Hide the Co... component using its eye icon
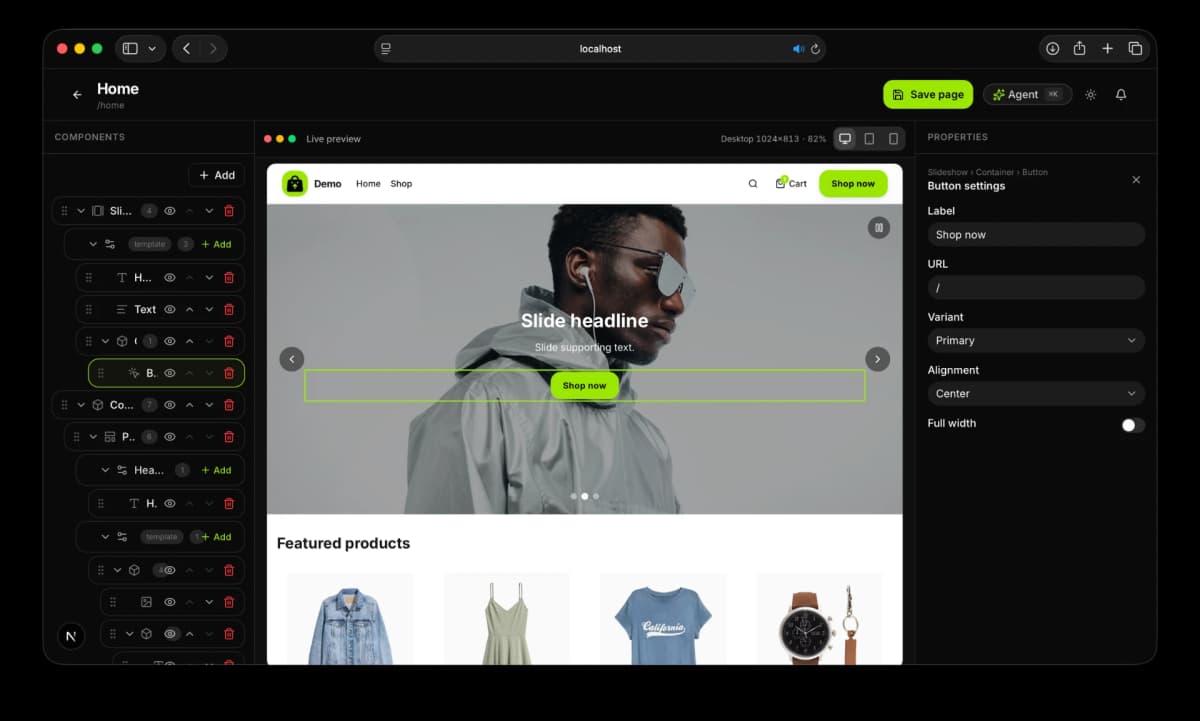The width and height of the screenshot is (1200, 721). (170, 405)
